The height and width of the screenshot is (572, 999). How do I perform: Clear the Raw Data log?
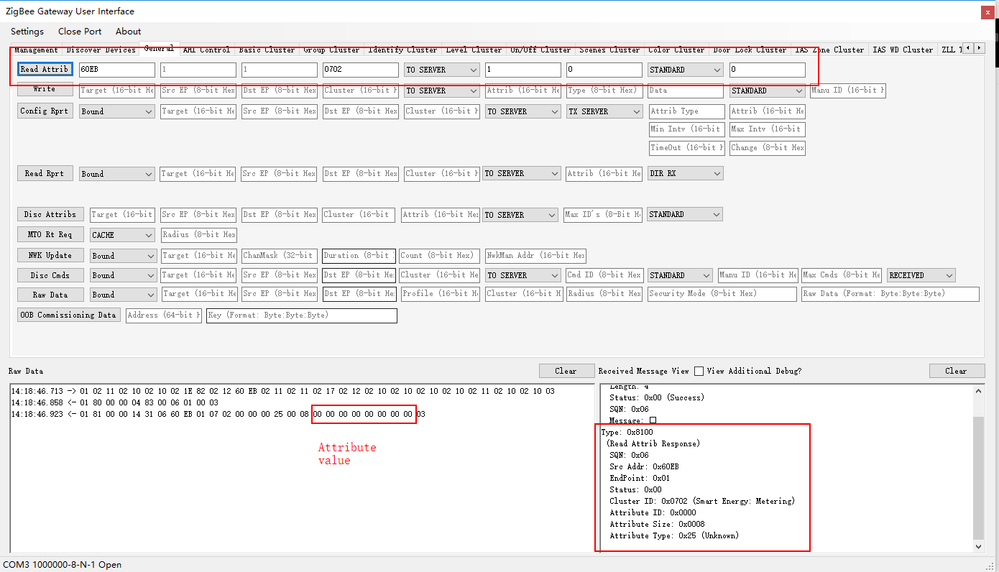click(x=565, y=371)
